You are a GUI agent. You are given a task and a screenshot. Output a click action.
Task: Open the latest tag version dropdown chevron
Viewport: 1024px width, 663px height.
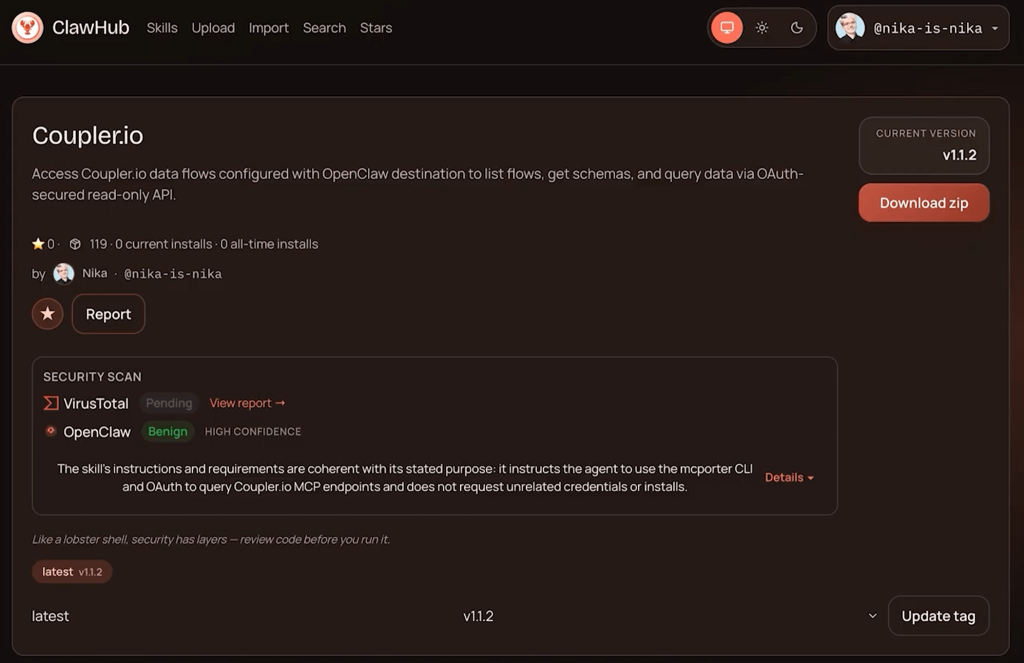coord(872,616)
